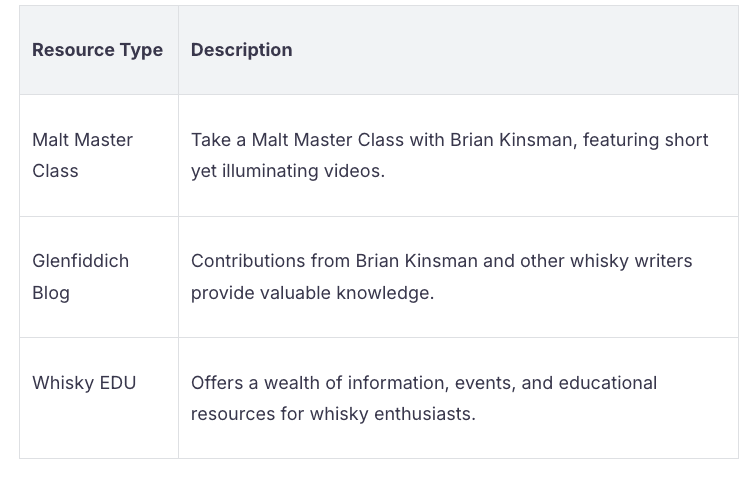This screenshot has height=478, width=750.
Task: Click the "Description" column header
Action: coord(241,50)
